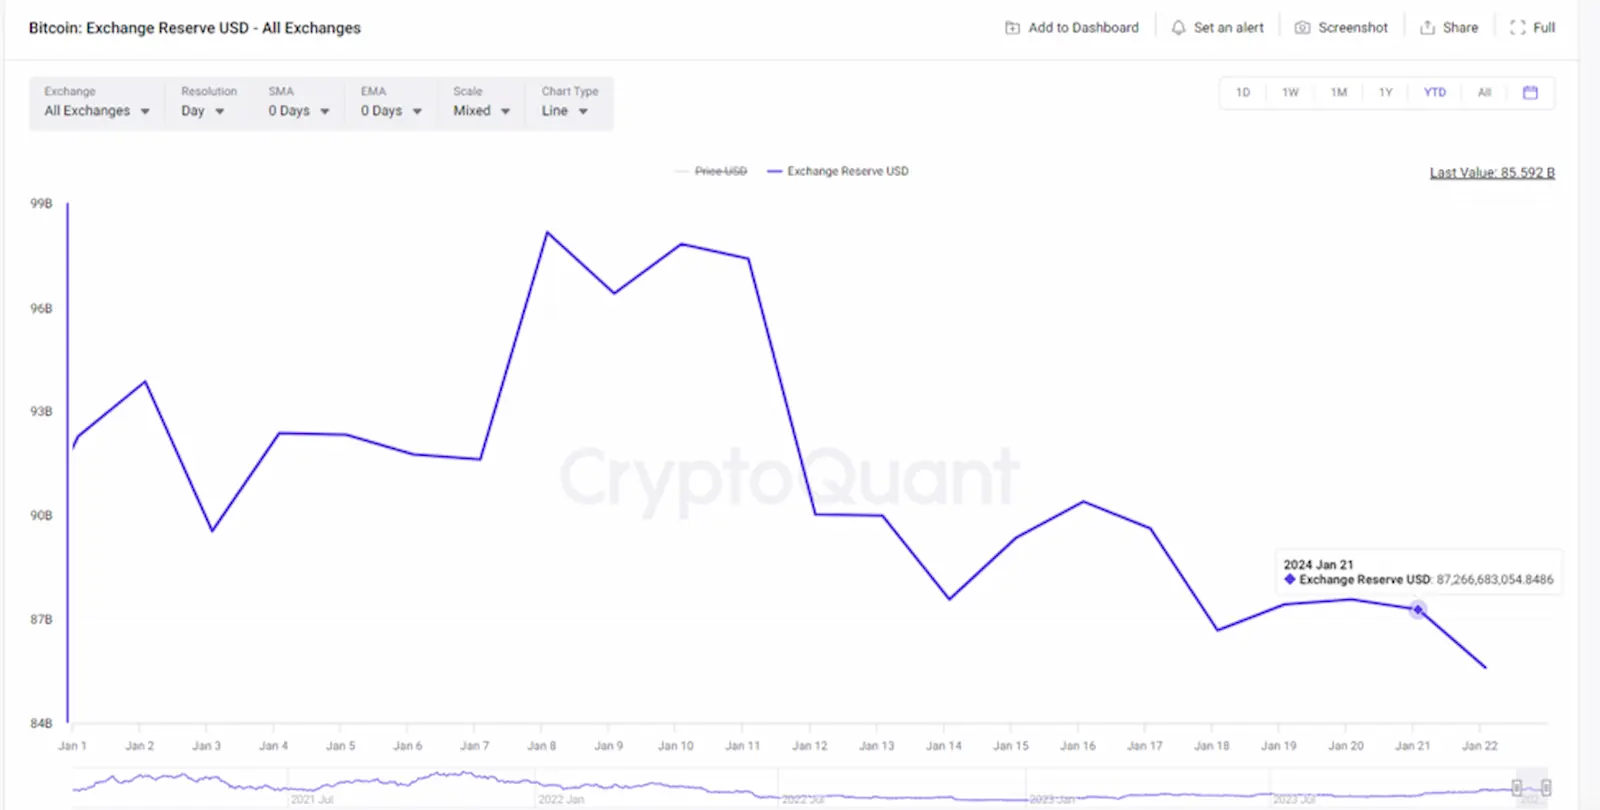
Task: Click the Share button label
Action: (1460, 28)
